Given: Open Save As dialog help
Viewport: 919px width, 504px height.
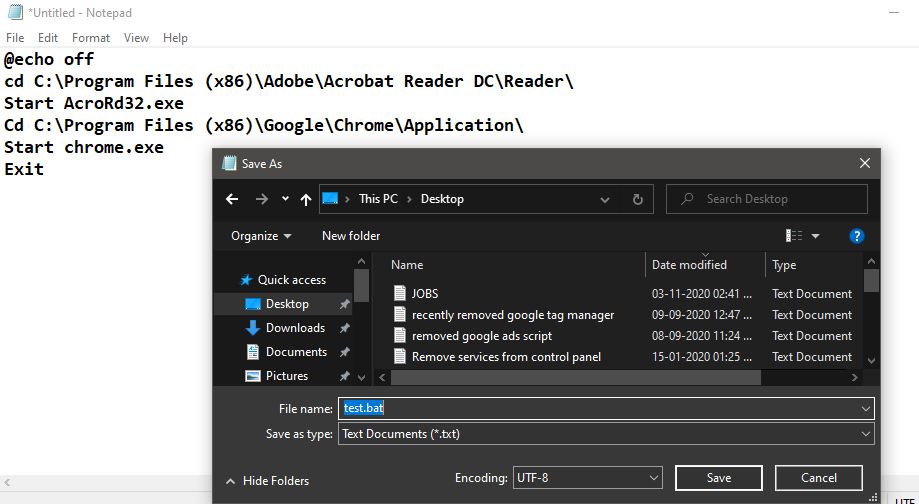Looking at the screenshot, I should [x=856, y=236].
